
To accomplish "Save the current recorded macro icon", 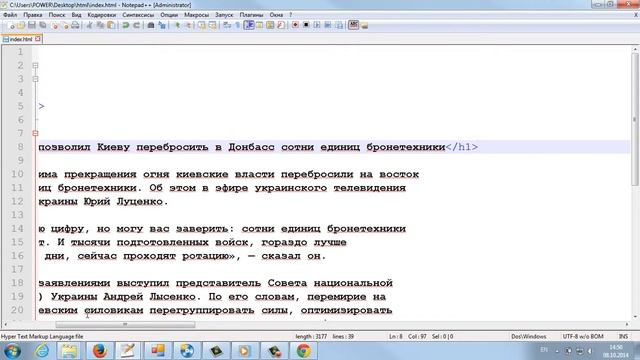I will [x=339, y=25].
